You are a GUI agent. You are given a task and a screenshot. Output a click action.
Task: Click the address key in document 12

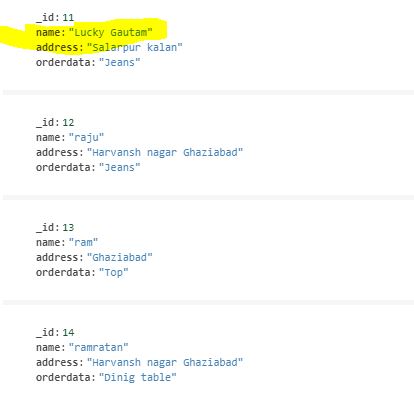click(x=60, y=152)
